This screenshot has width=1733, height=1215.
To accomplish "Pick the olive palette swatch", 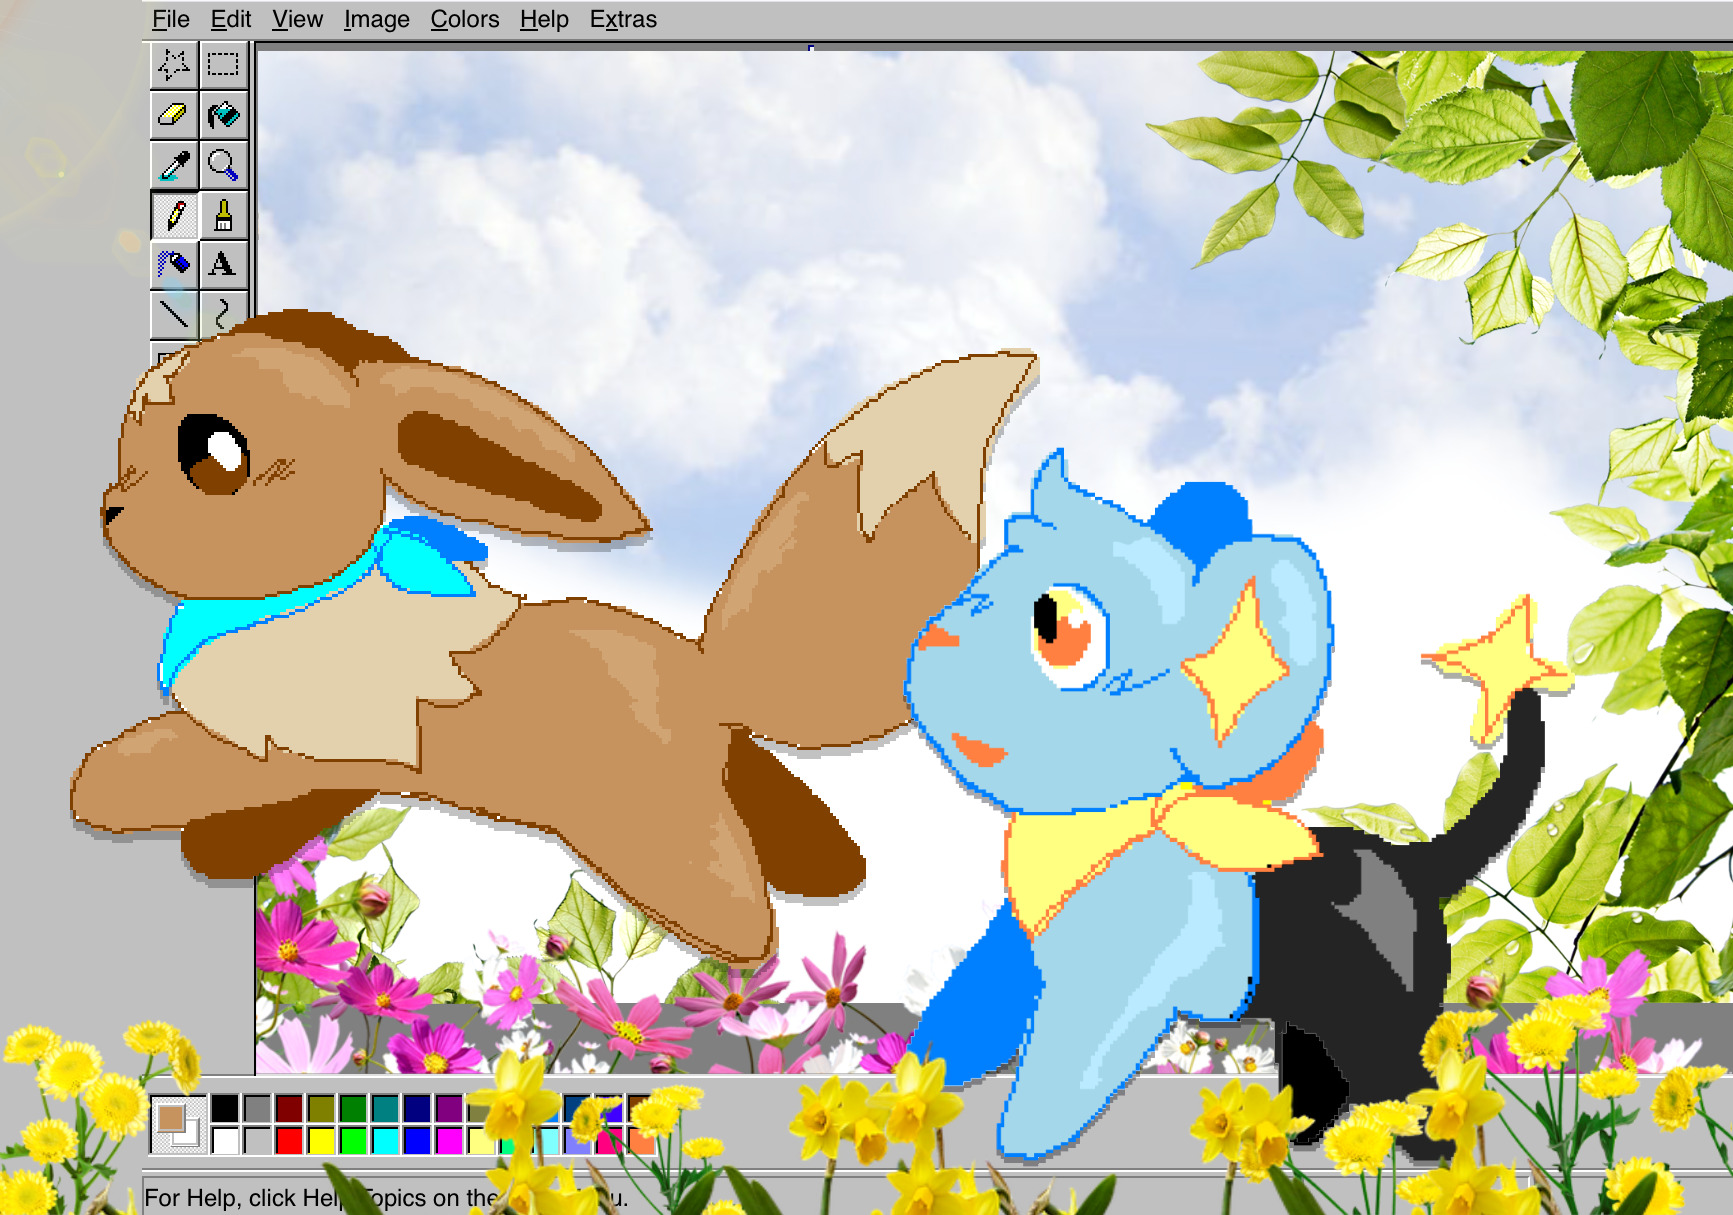I will click(321, 1108).
